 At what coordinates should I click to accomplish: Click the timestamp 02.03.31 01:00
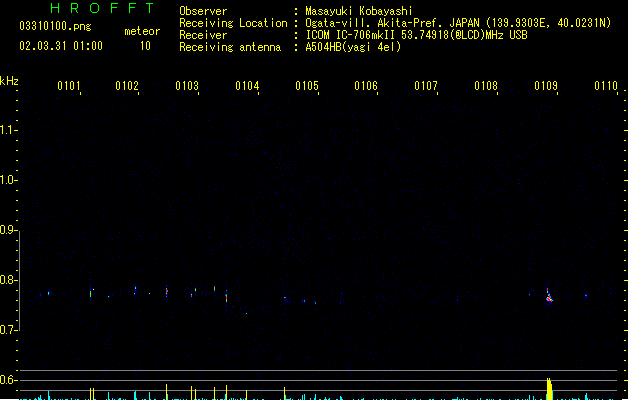(x=61, y=46)
